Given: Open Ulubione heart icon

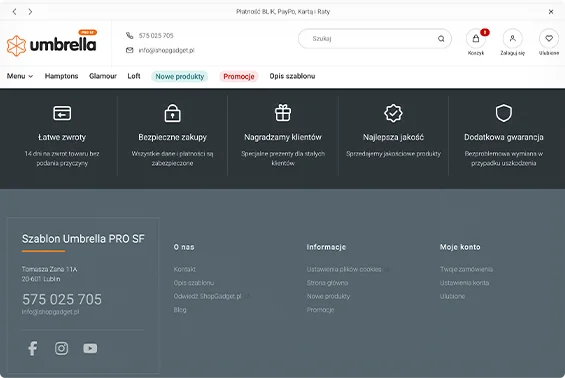Looking at the screenshot, I should click(x=549, y=39).
